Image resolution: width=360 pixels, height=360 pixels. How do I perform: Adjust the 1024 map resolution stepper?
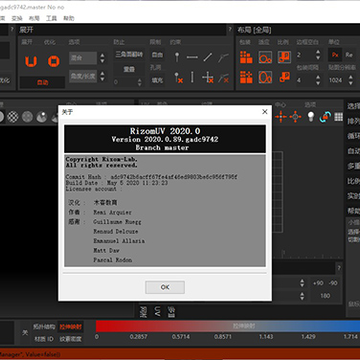351,80
